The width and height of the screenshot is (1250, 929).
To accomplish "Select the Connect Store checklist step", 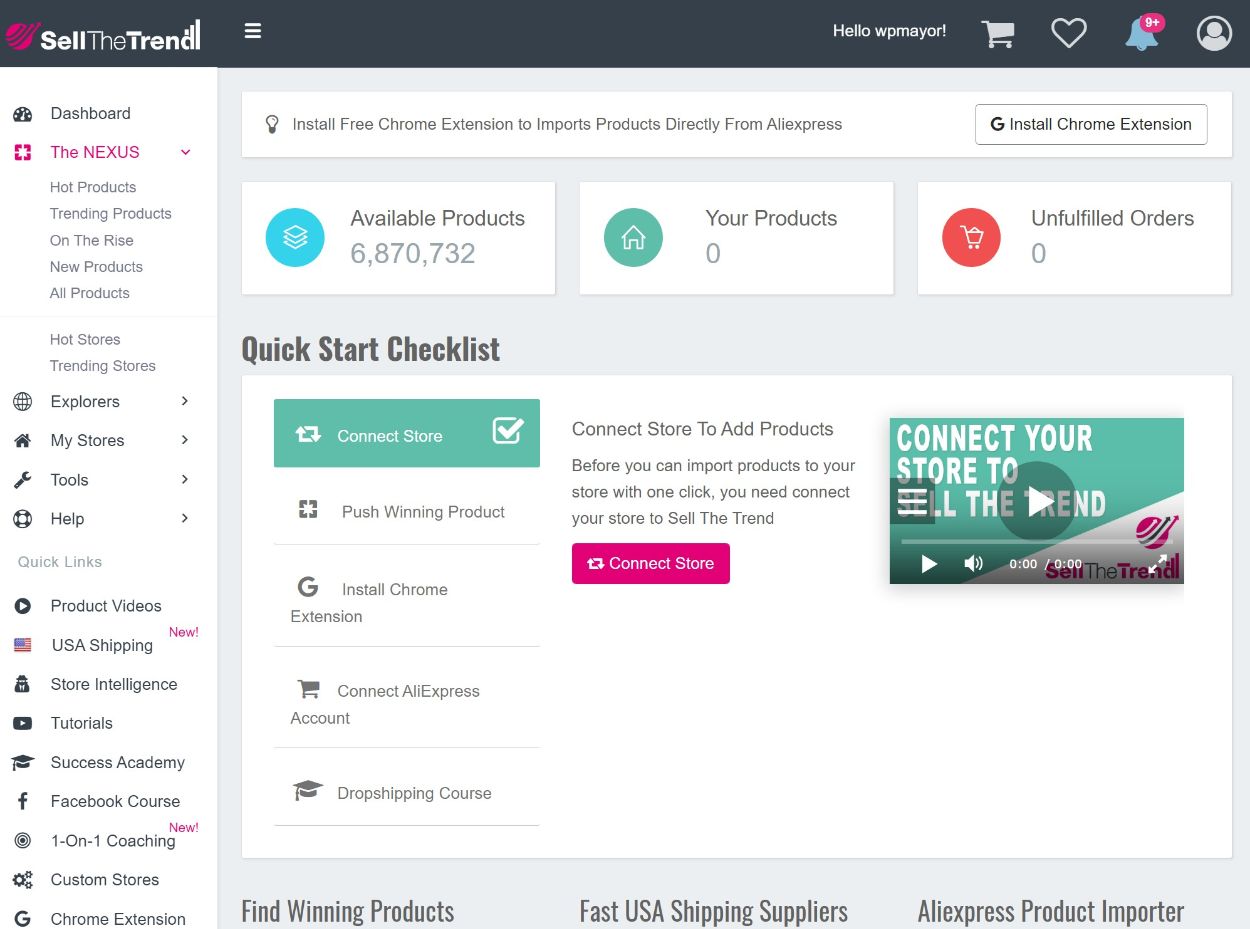I will [x=407, y=433].
